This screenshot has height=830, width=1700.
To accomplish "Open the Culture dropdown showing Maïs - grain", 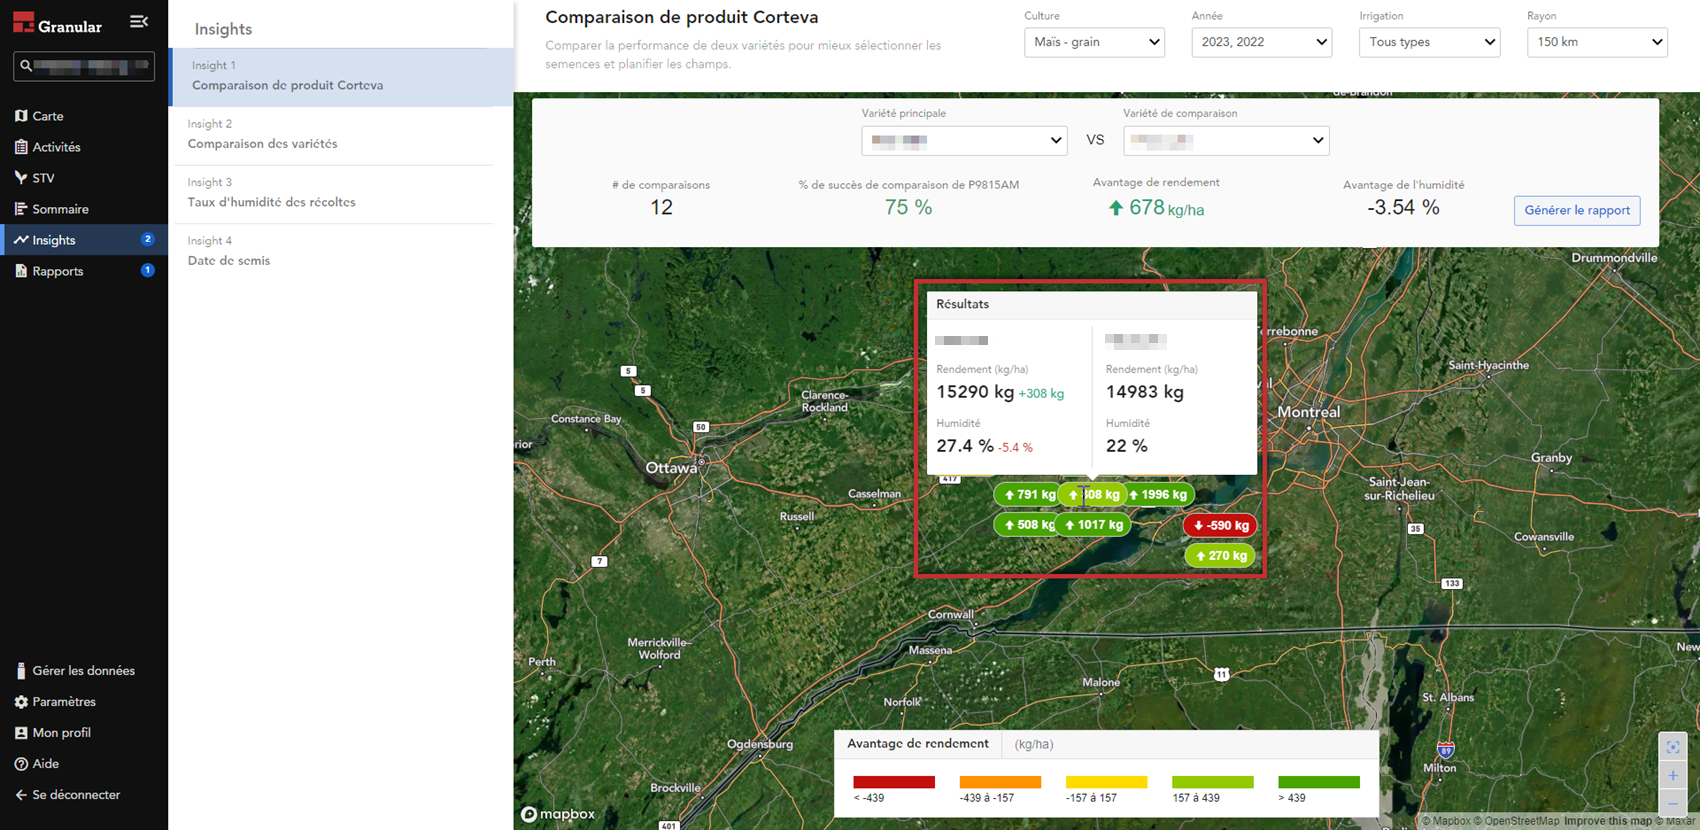I will click(x=1094, y=42).
